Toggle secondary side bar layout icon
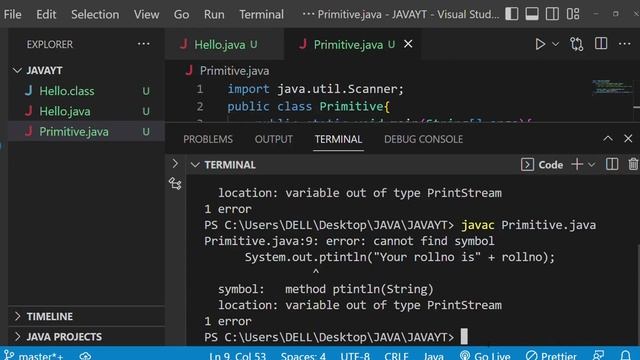 552,14
